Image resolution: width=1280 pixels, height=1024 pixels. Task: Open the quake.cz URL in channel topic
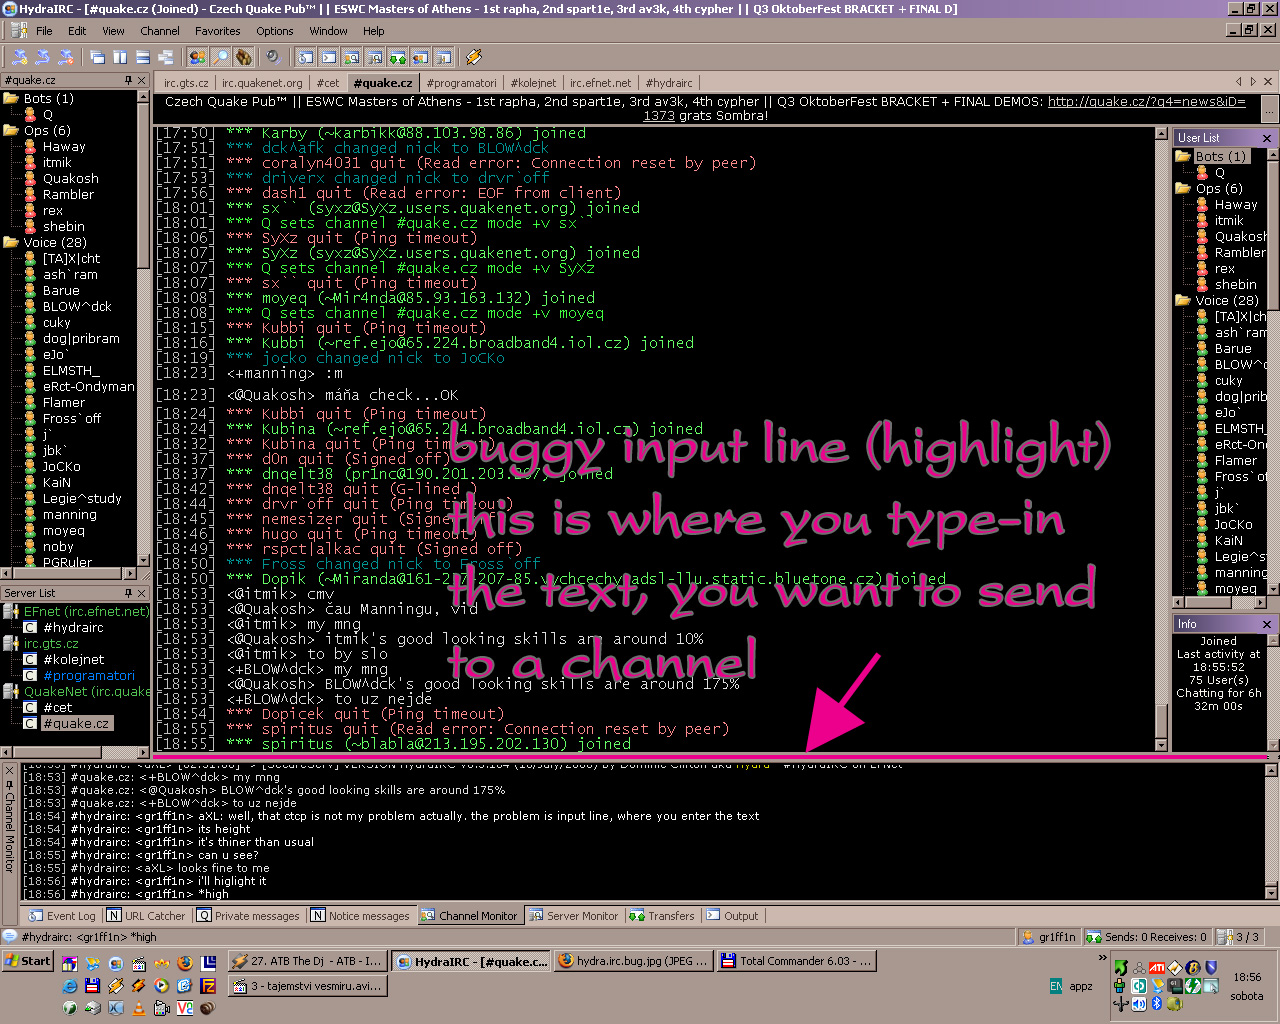tap(1146, 102)
